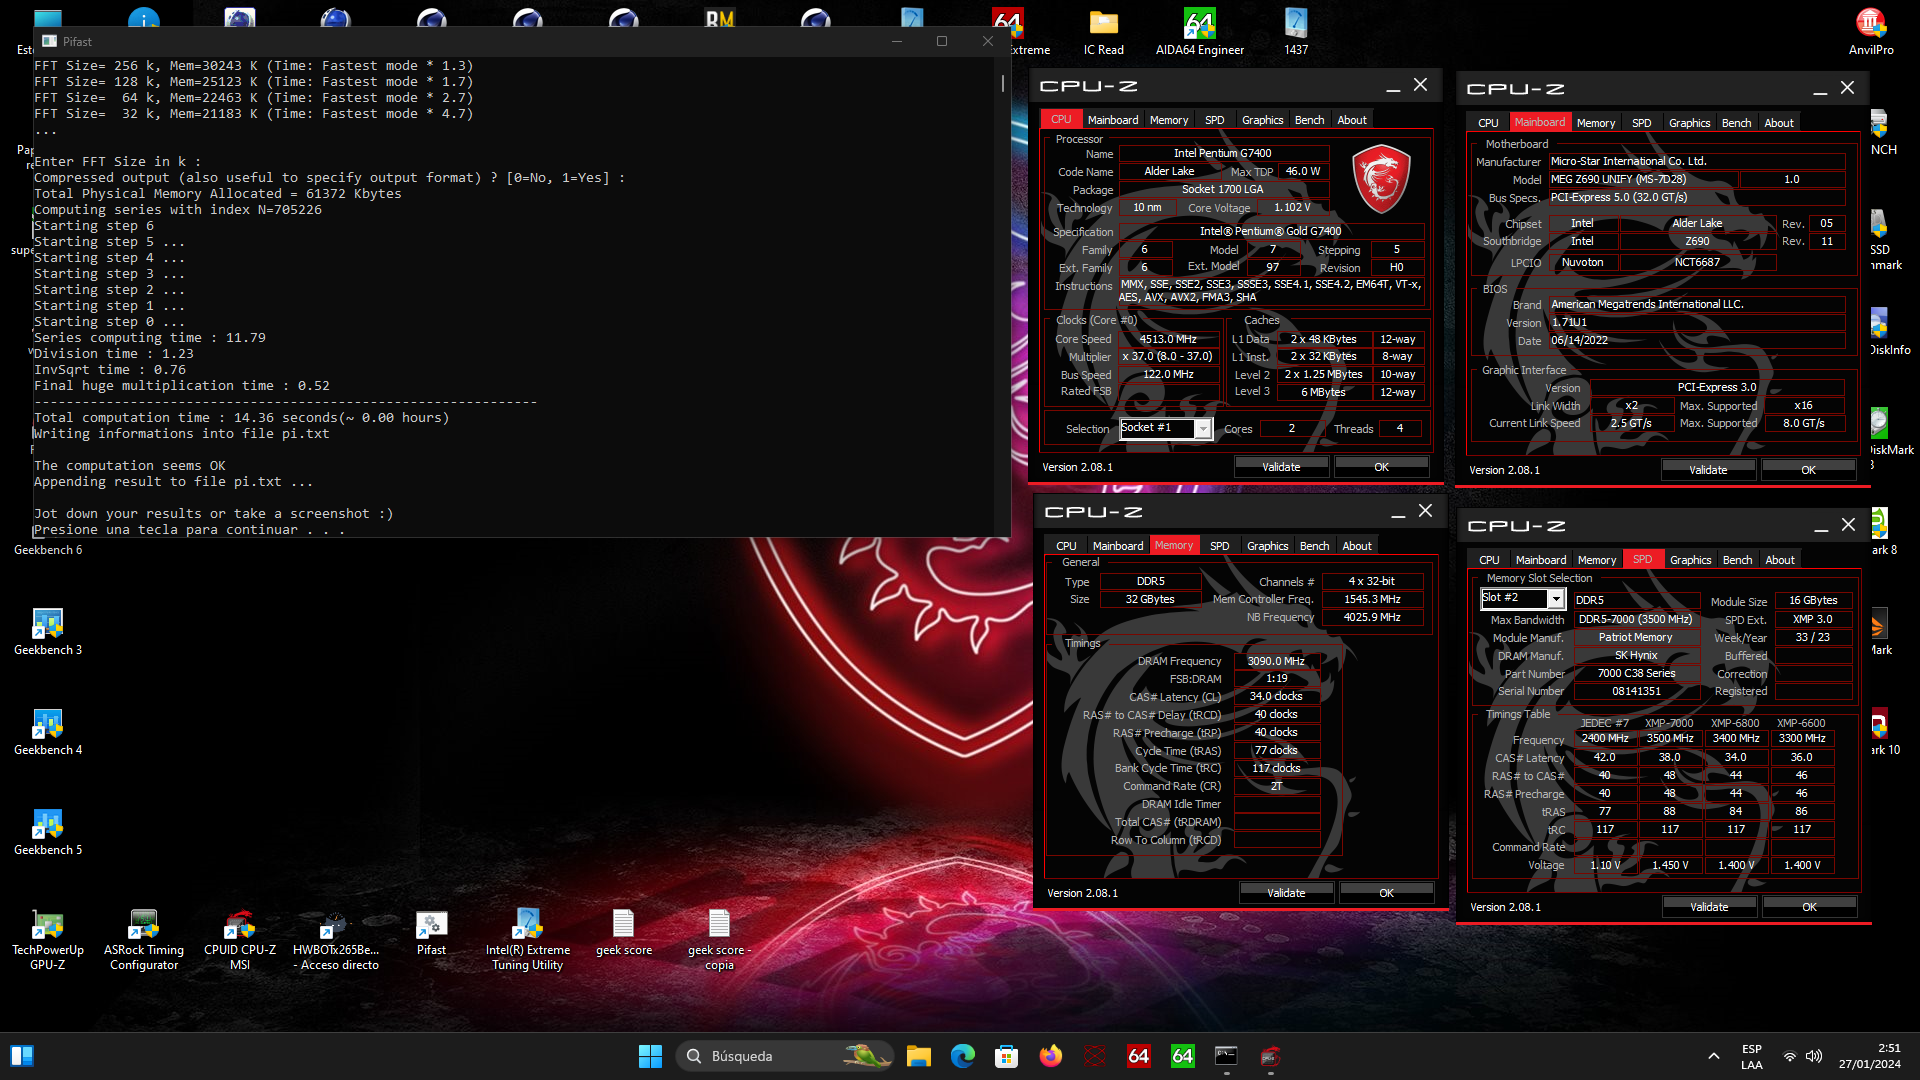Screen dimensions: 1920x1080
Task: Launch Firefox from the taskbar
Action: 1051,1056
